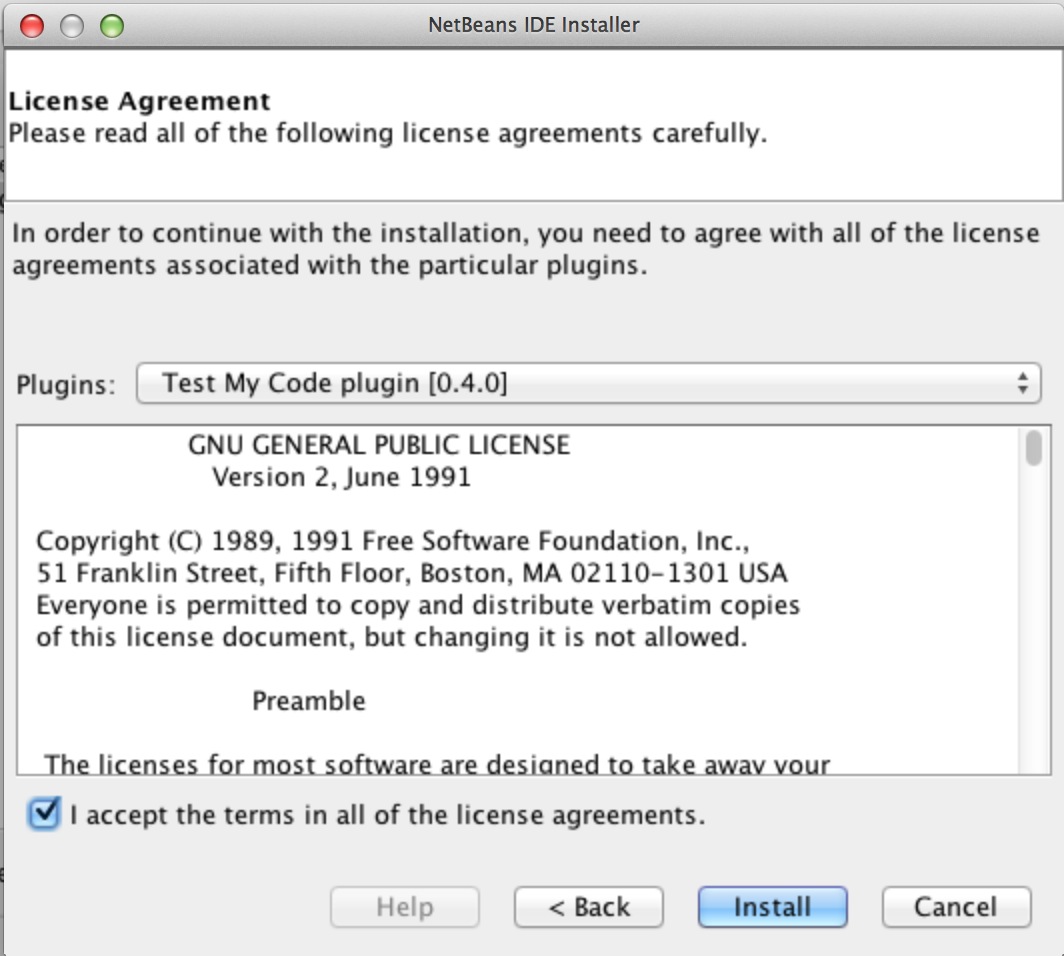The width and height of the screenshot is (1064, 956).
Task: Click the 'GNU GENERAL PUBLIC LICENSE' heading text
Action: (x=379, y=445)
